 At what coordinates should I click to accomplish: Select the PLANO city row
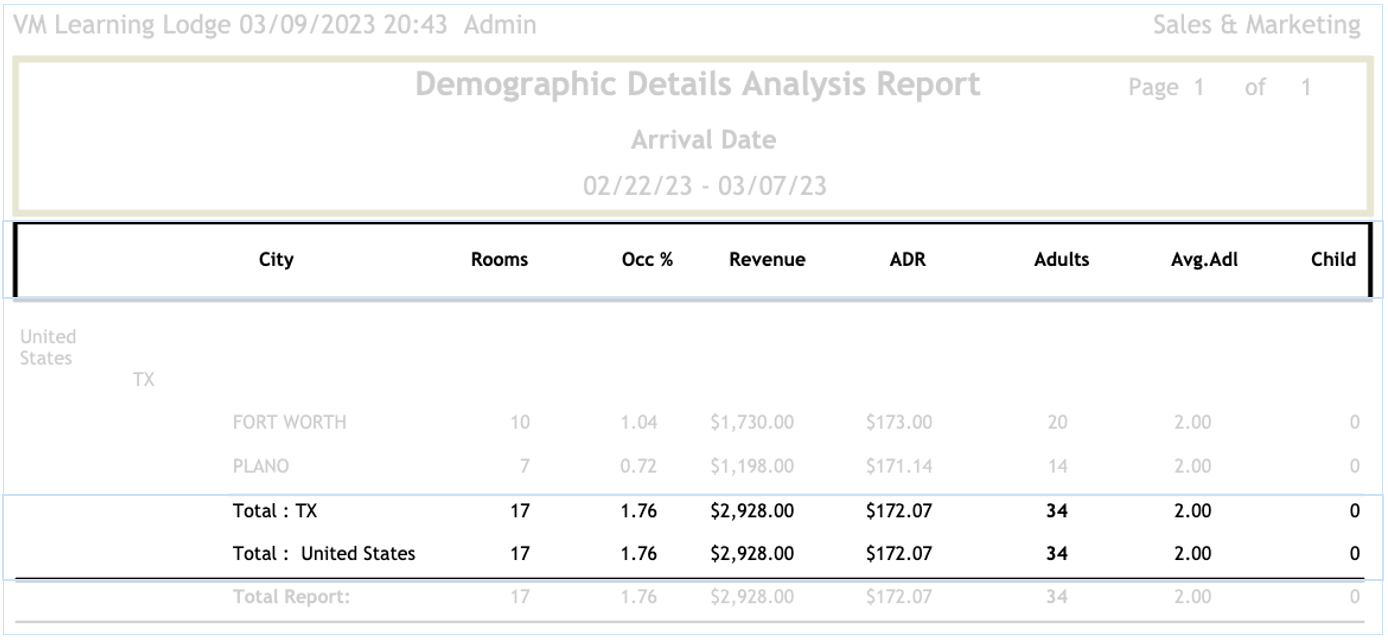261,466
